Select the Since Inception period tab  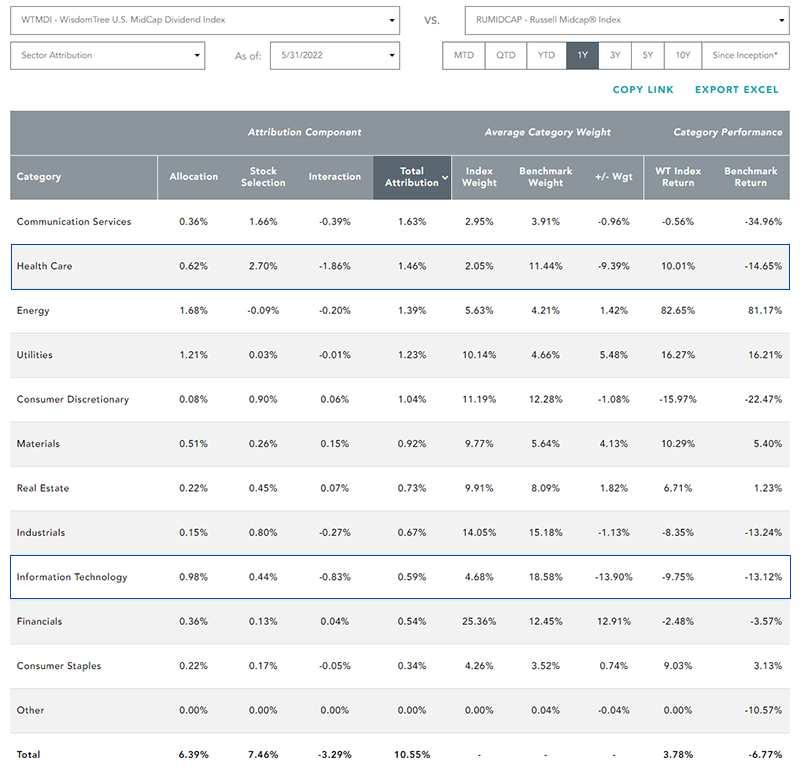coord(745,56)
